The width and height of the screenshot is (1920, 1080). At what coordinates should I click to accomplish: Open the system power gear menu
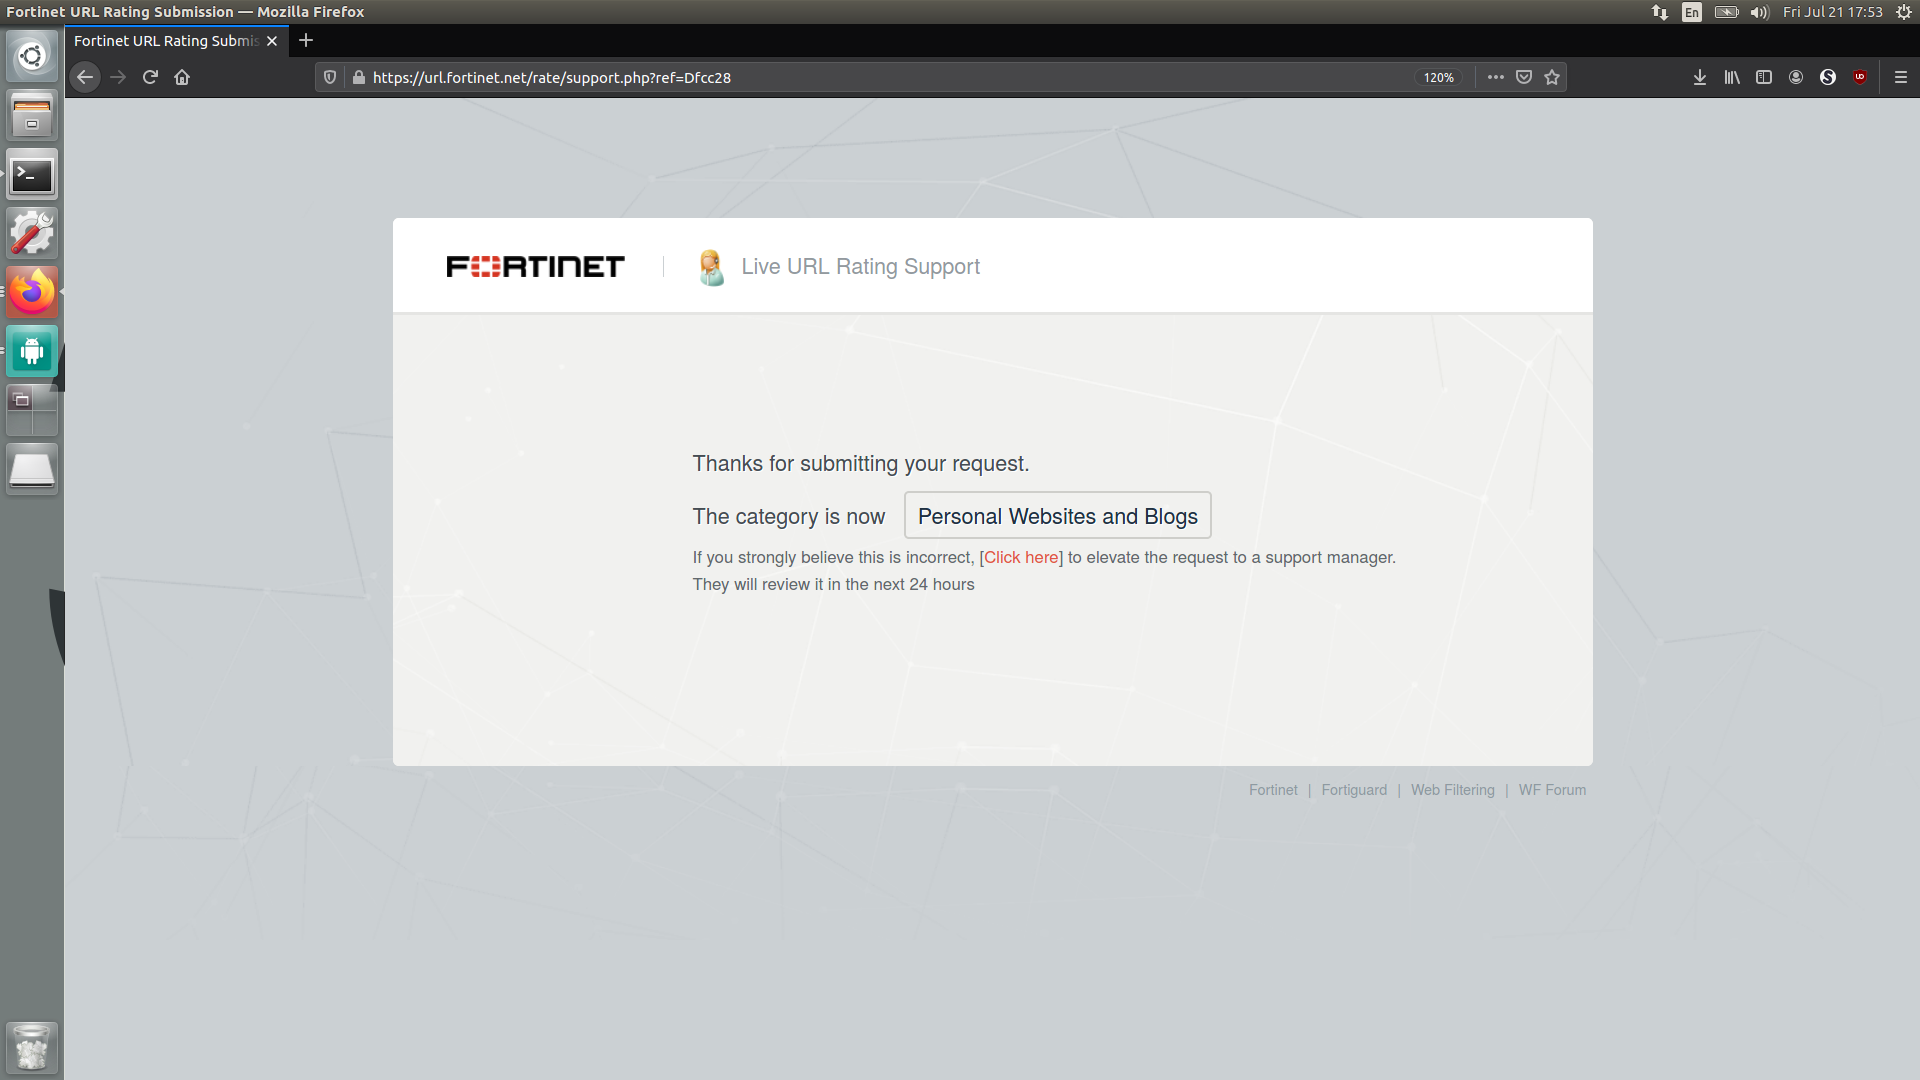coord(1904,12)
